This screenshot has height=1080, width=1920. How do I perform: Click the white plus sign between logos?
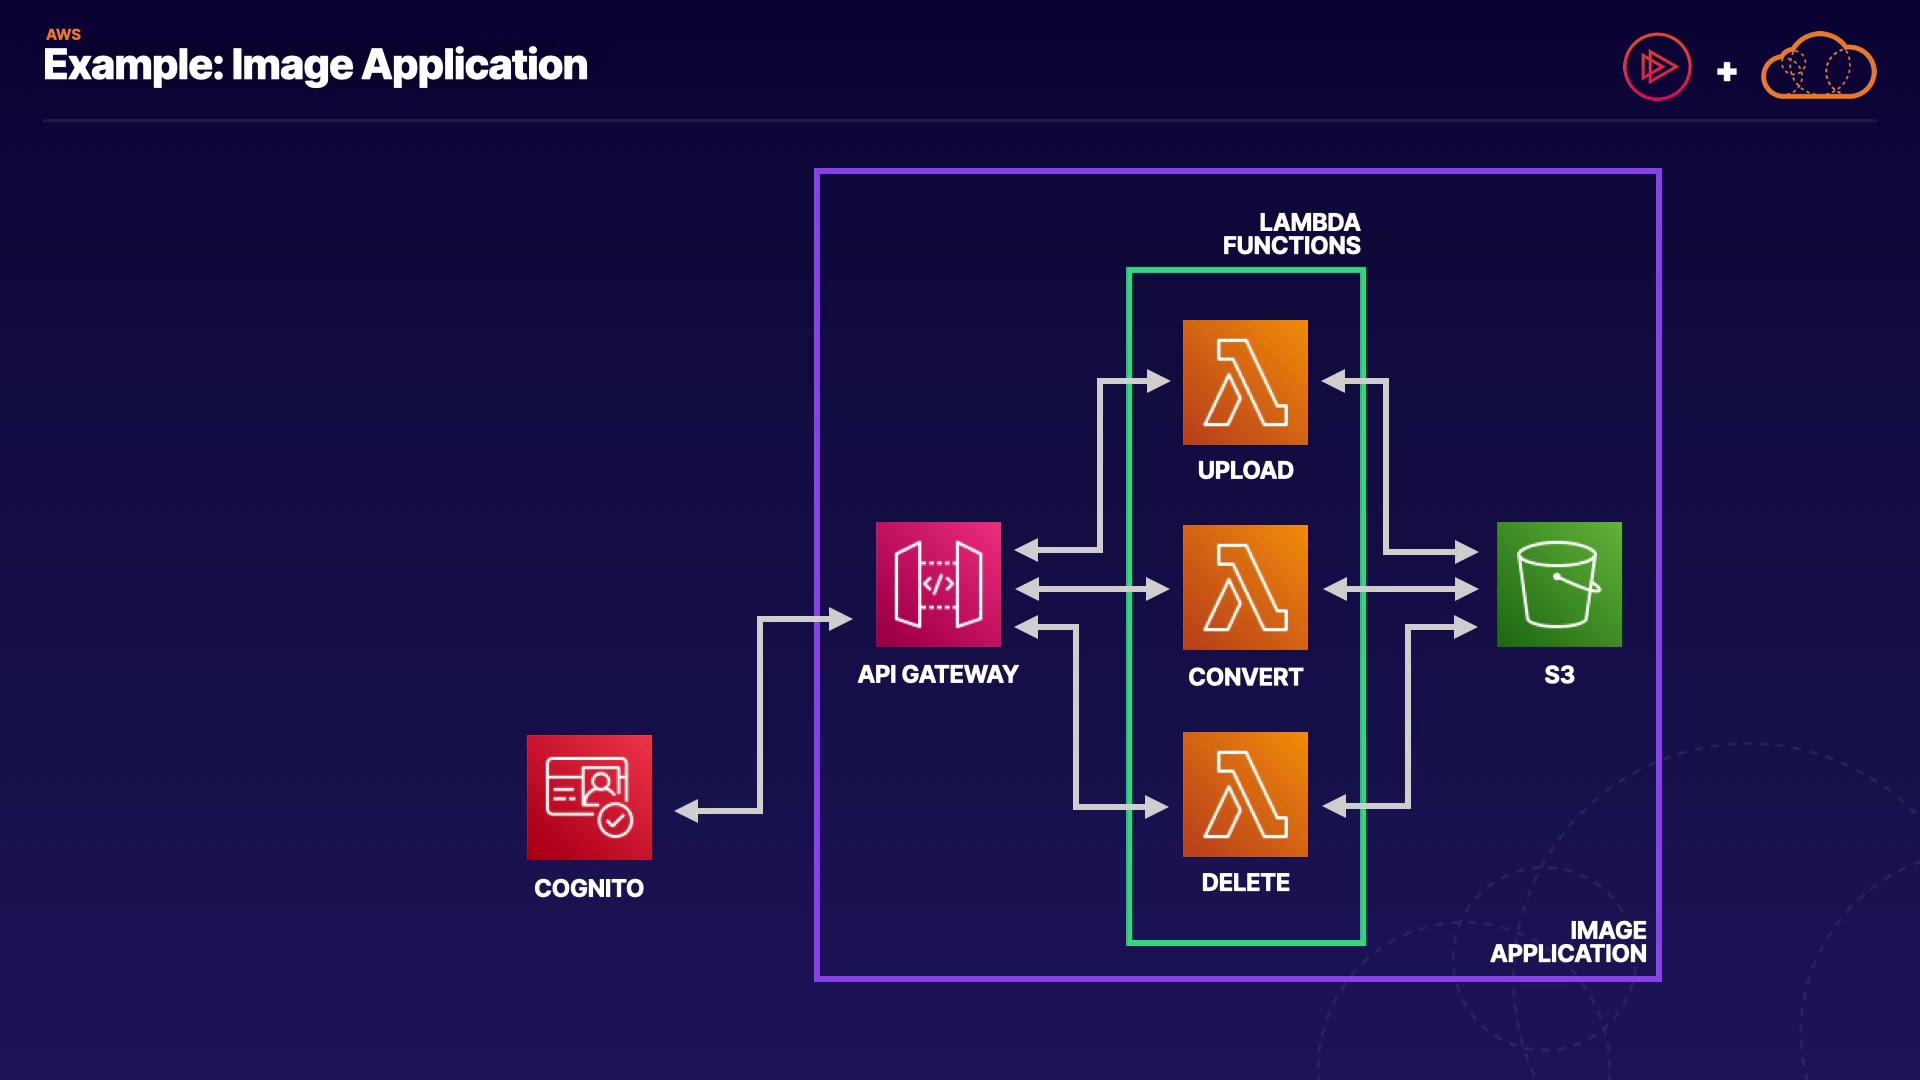tap(1726, 72)
